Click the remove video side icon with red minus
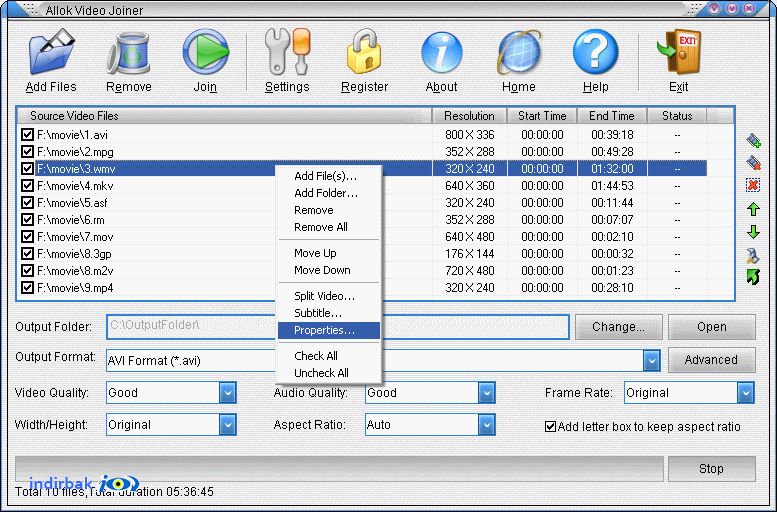This screenshot has width=777, height=512. pos(753,163)
